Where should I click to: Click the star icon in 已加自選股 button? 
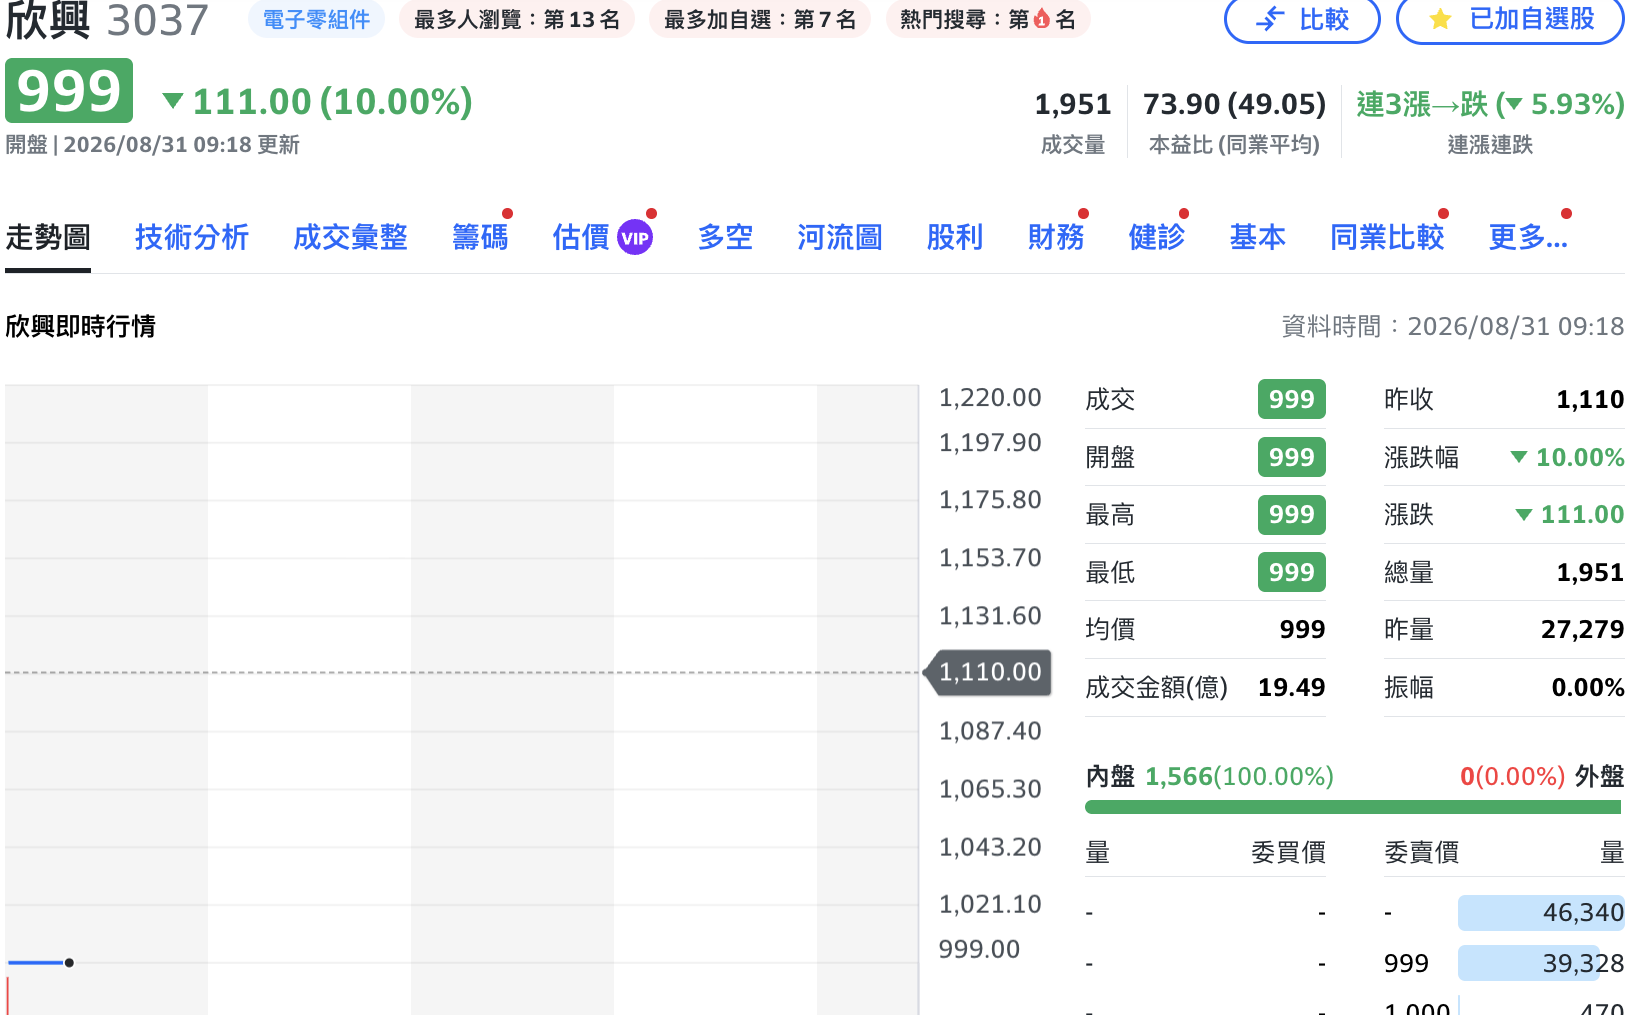pos(1440,19)
